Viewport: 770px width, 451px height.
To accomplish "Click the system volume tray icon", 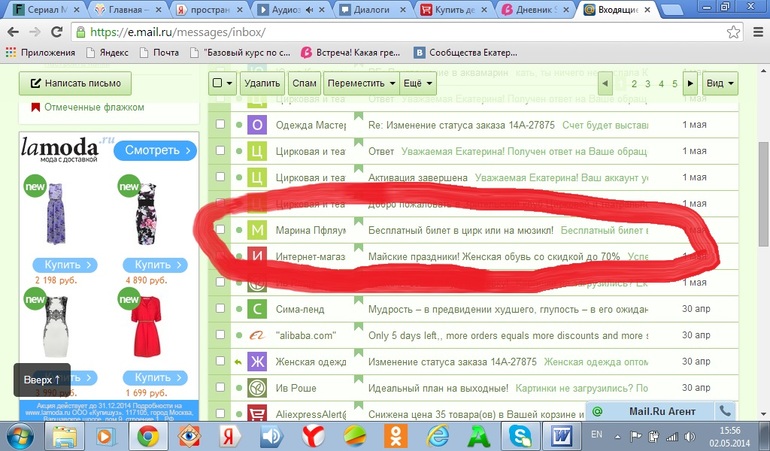I will pos(690,436).
